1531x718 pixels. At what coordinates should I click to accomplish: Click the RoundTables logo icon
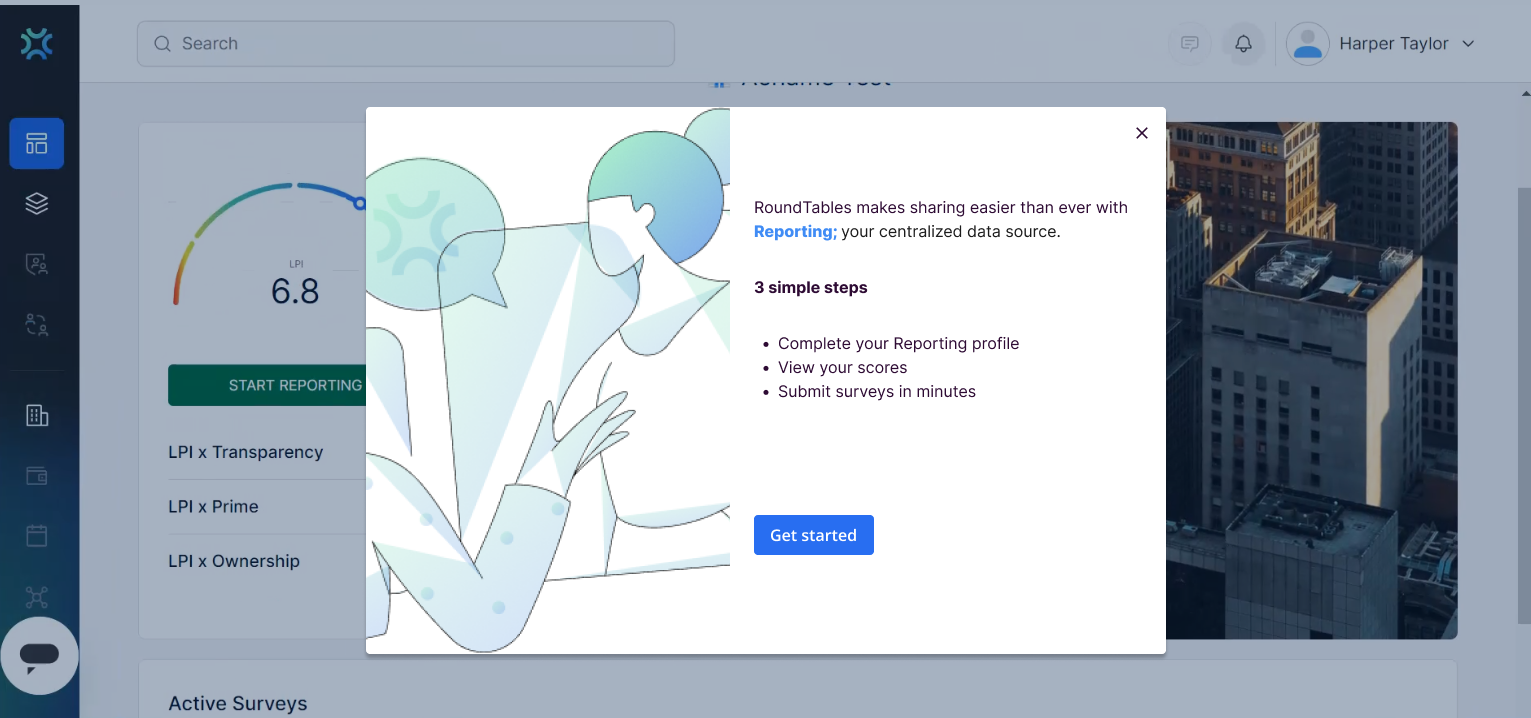tap(37, 44)
